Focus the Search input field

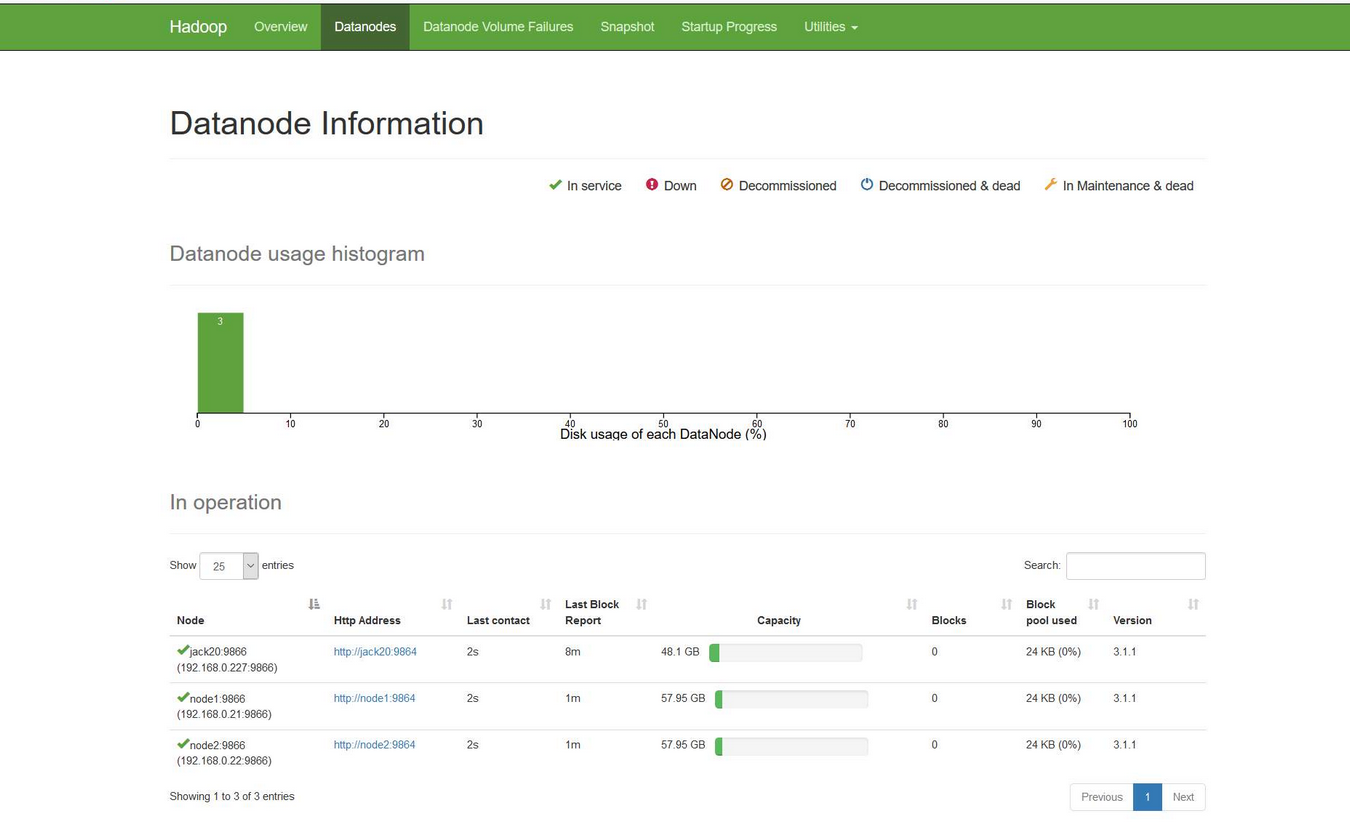[1135, 566]
